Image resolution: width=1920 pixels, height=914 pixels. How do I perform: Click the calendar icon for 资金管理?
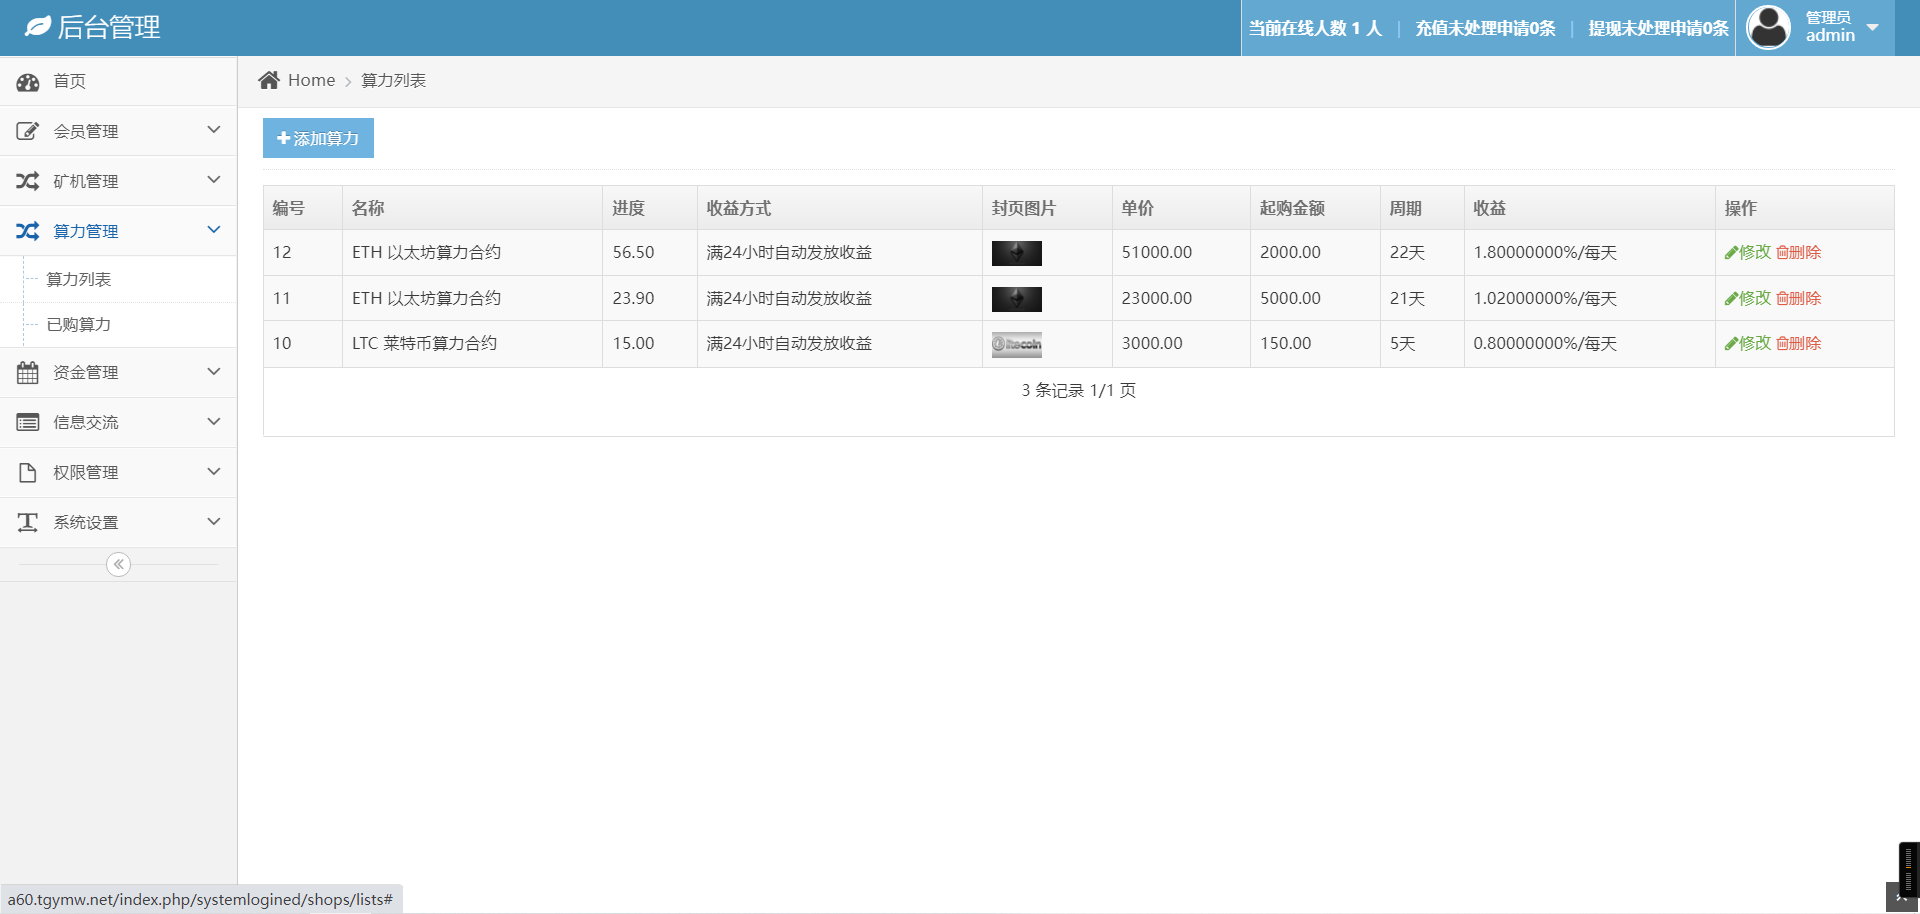pos(28,373)
